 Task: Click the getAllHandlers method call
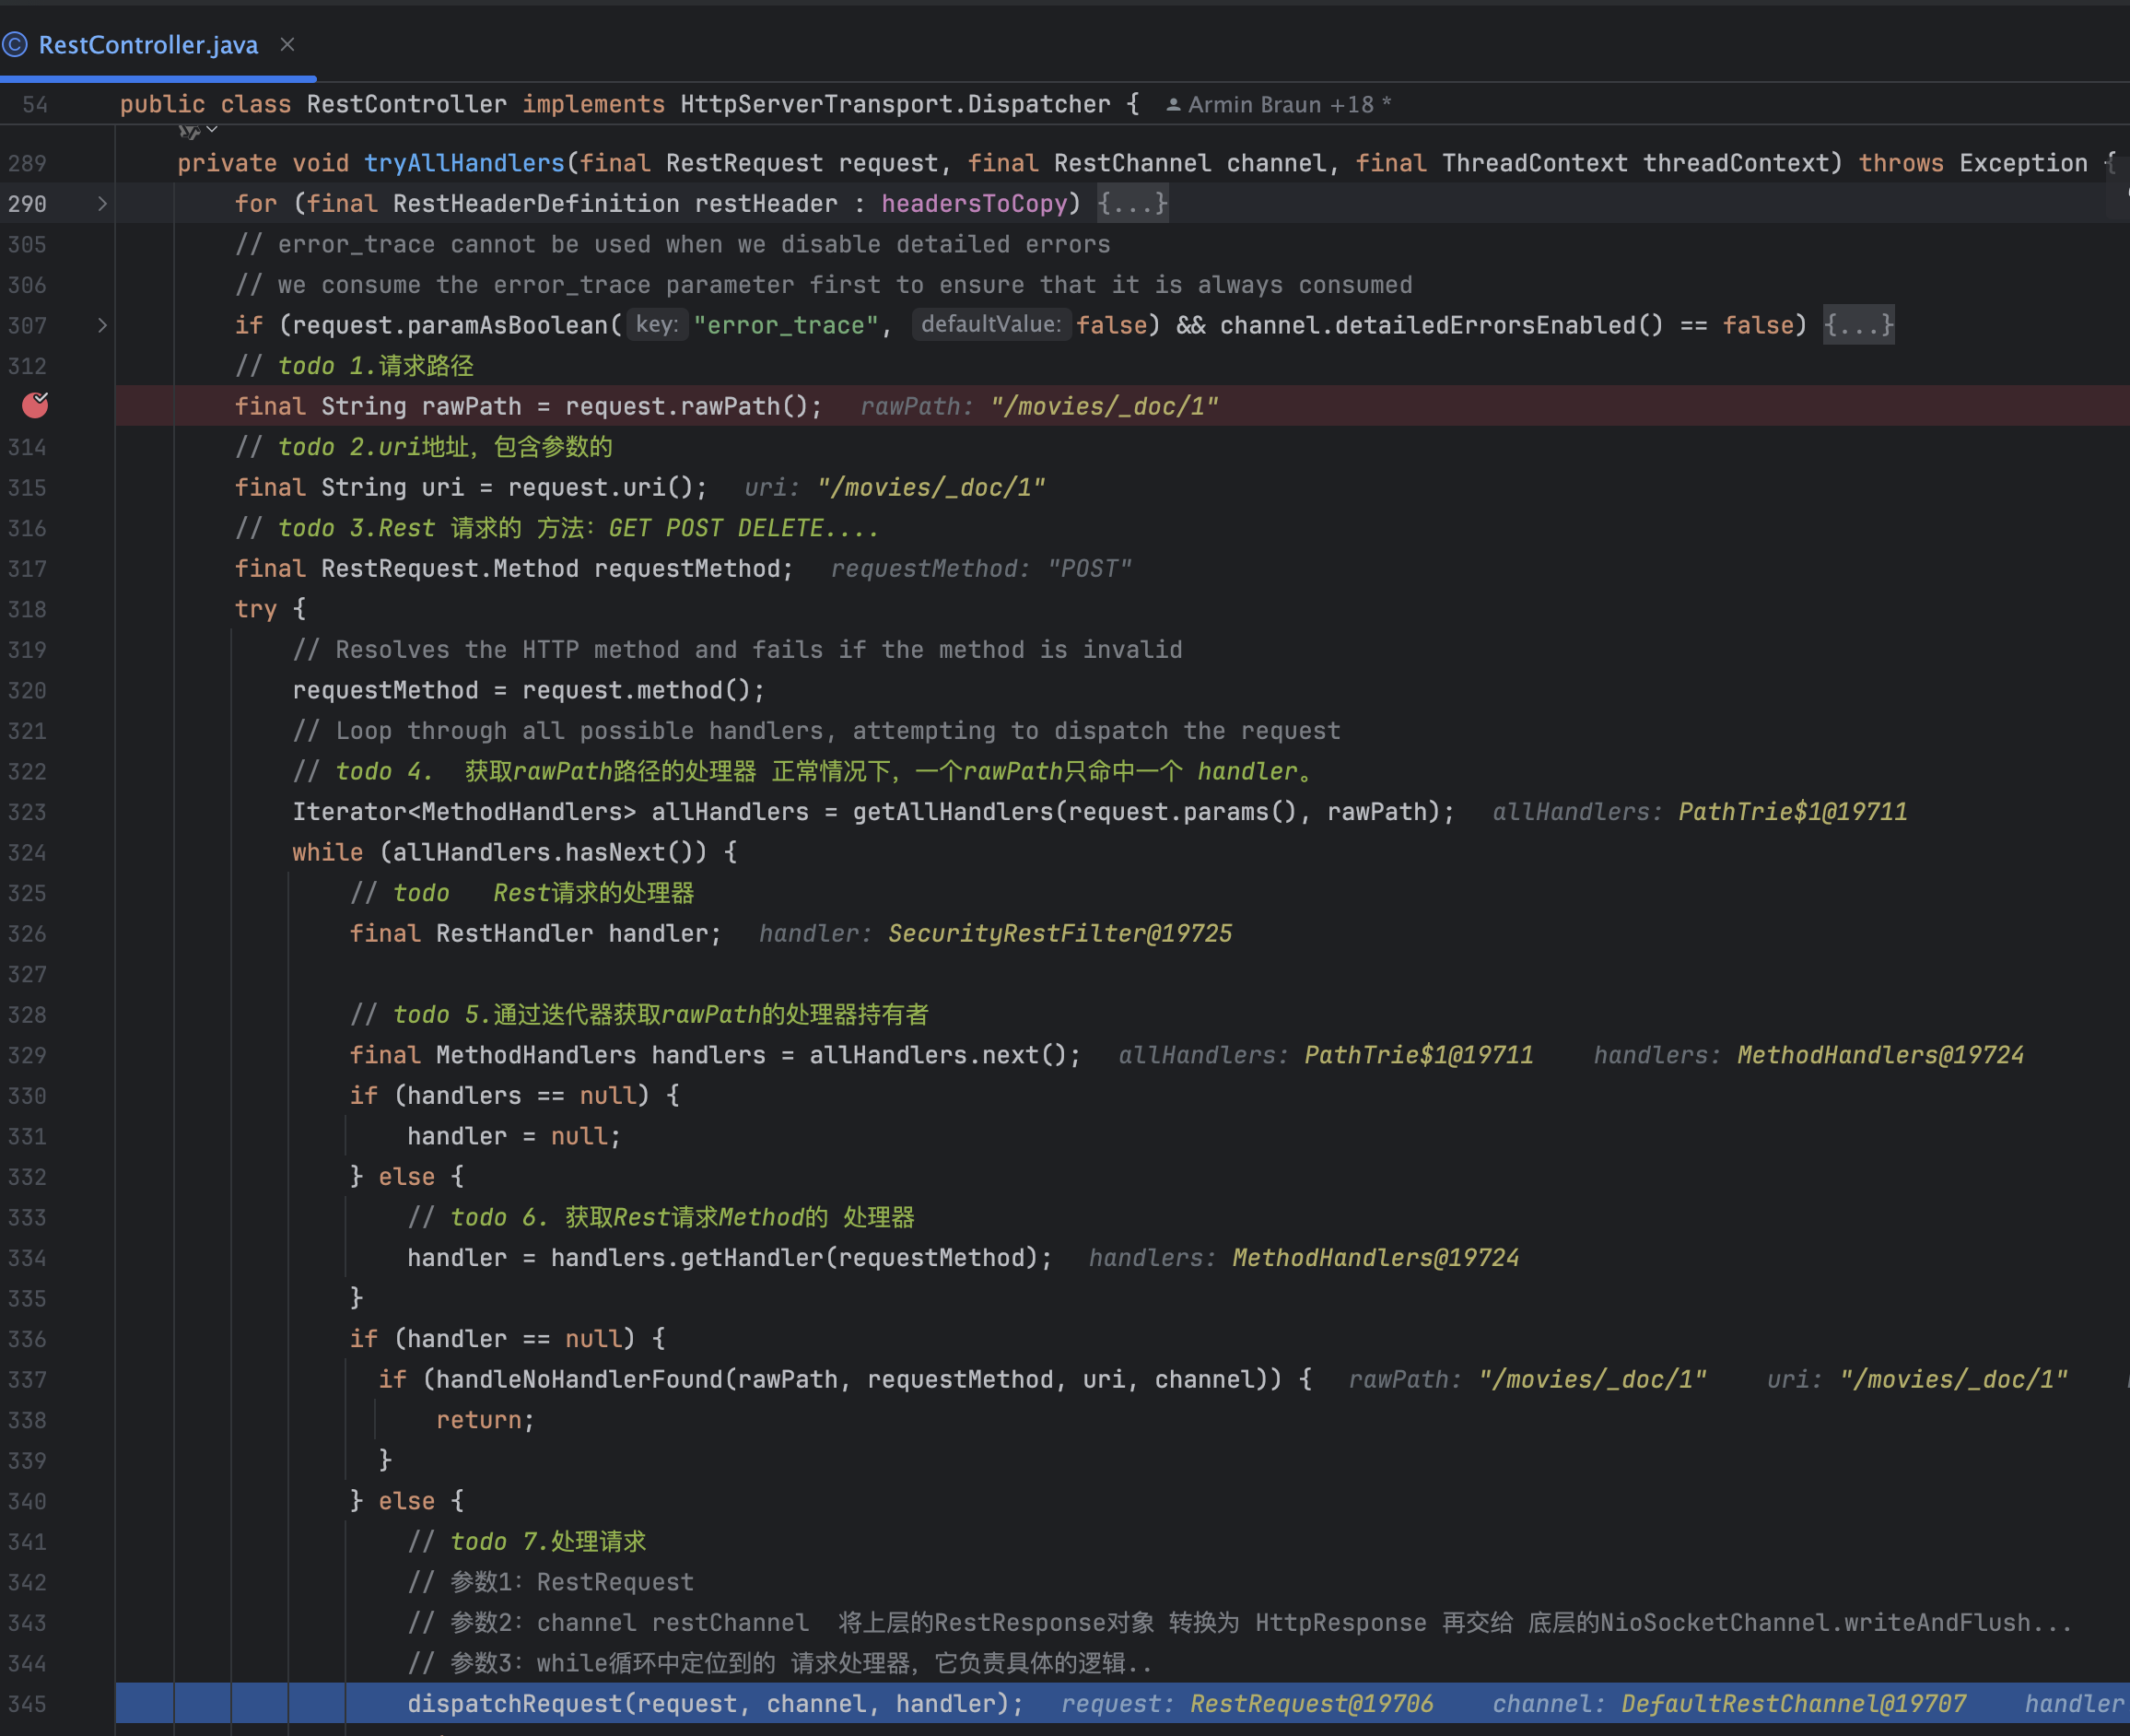click(954, 811)
